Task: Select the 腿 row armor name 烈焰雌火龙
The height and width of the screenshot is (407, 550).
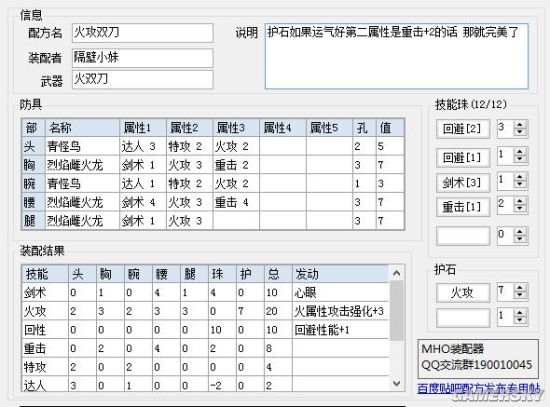Action: (82, 221)
